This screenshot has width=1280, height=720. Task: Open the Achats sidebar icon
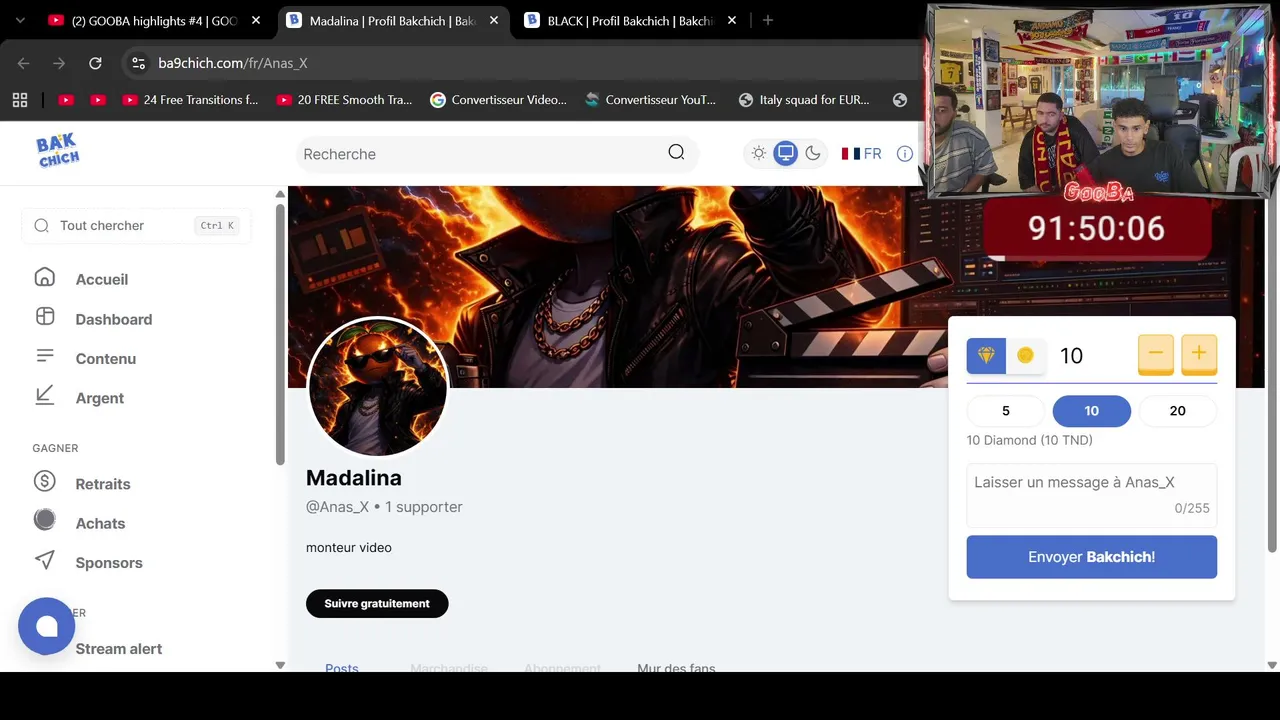[x=44, y=520]
